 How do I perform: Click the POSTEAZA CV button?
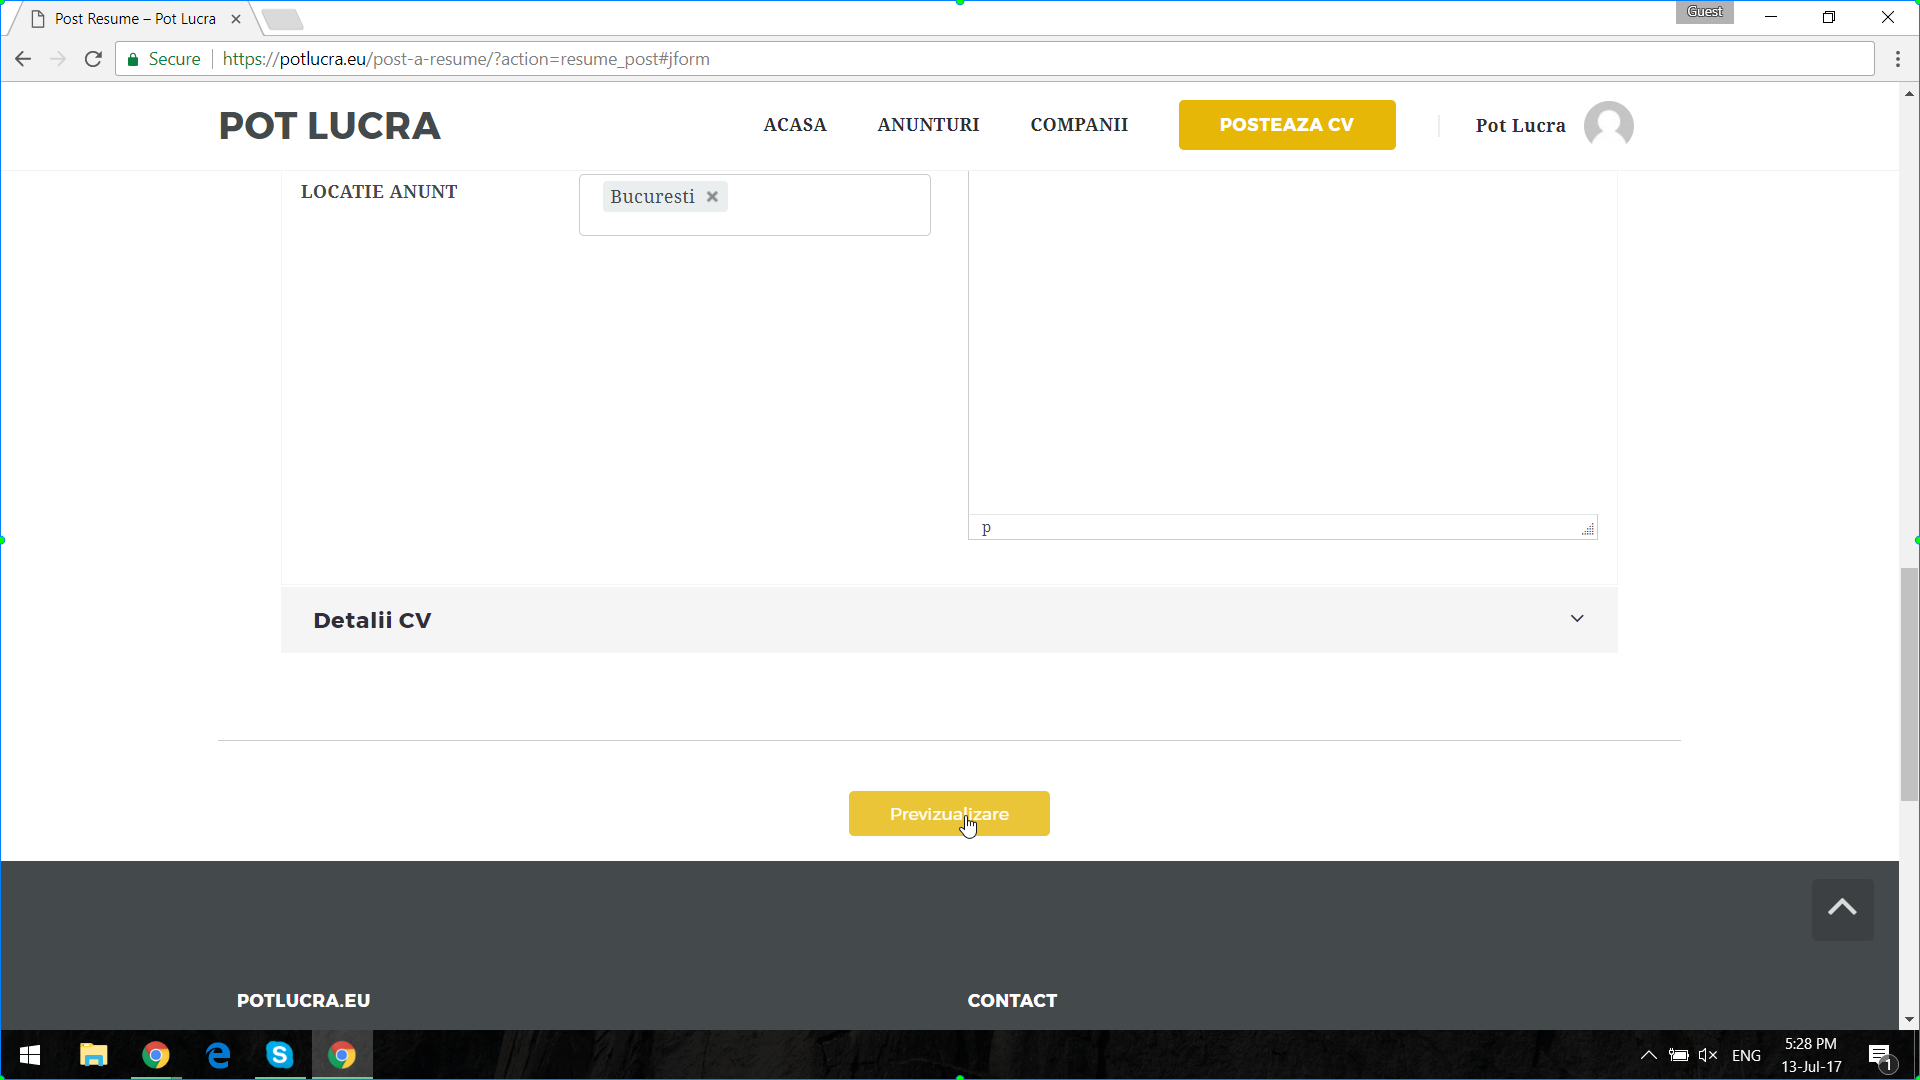tap(1286, 125)
